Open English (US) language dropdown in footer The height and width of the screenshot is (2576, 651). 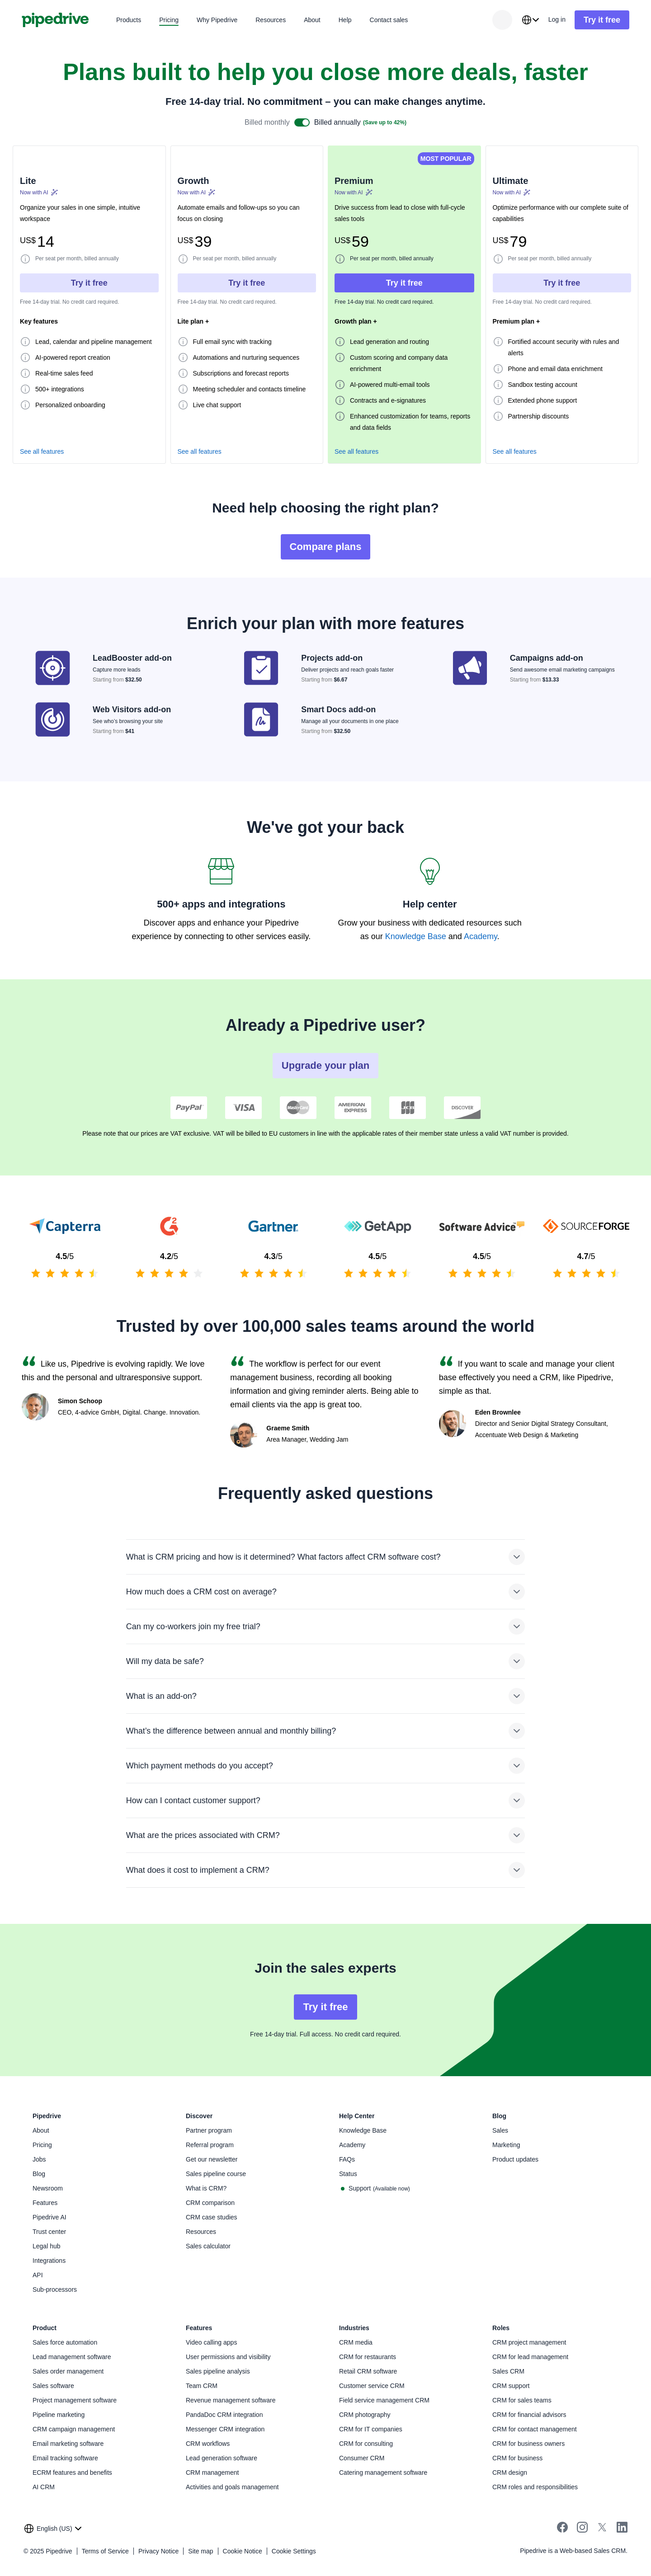click(54, 2528)
